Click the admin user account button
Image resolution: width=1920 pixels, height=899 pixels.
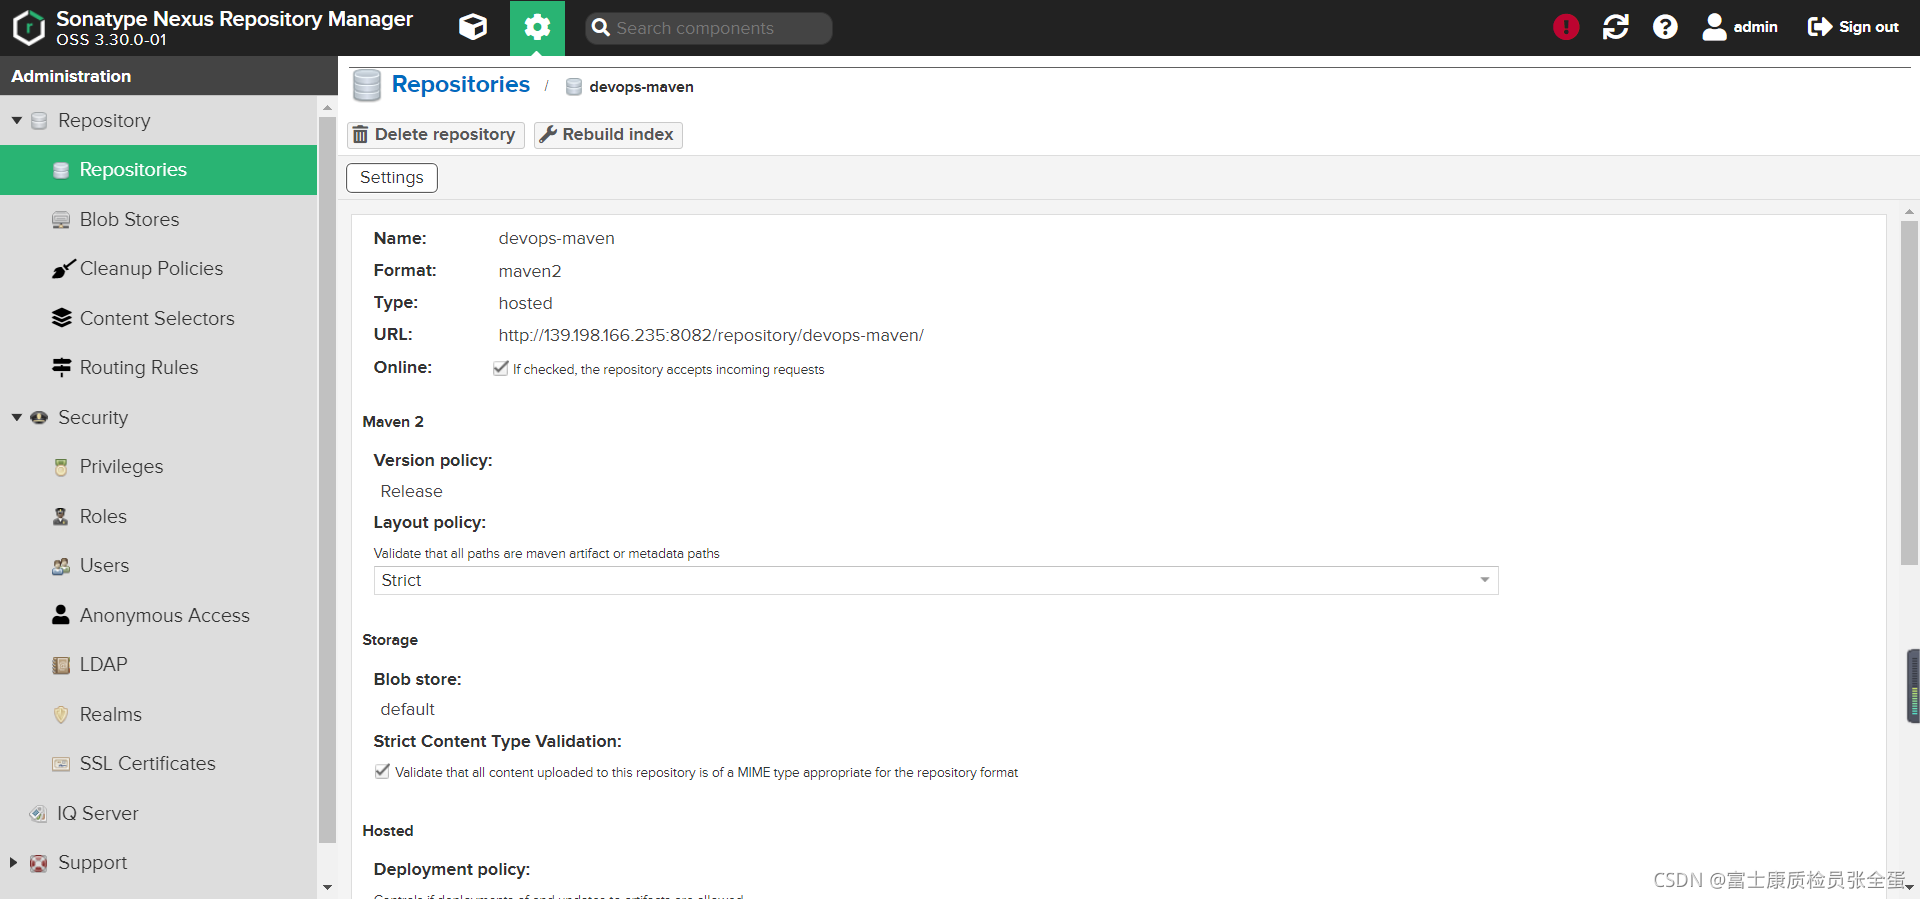(x=1740, y=27)
